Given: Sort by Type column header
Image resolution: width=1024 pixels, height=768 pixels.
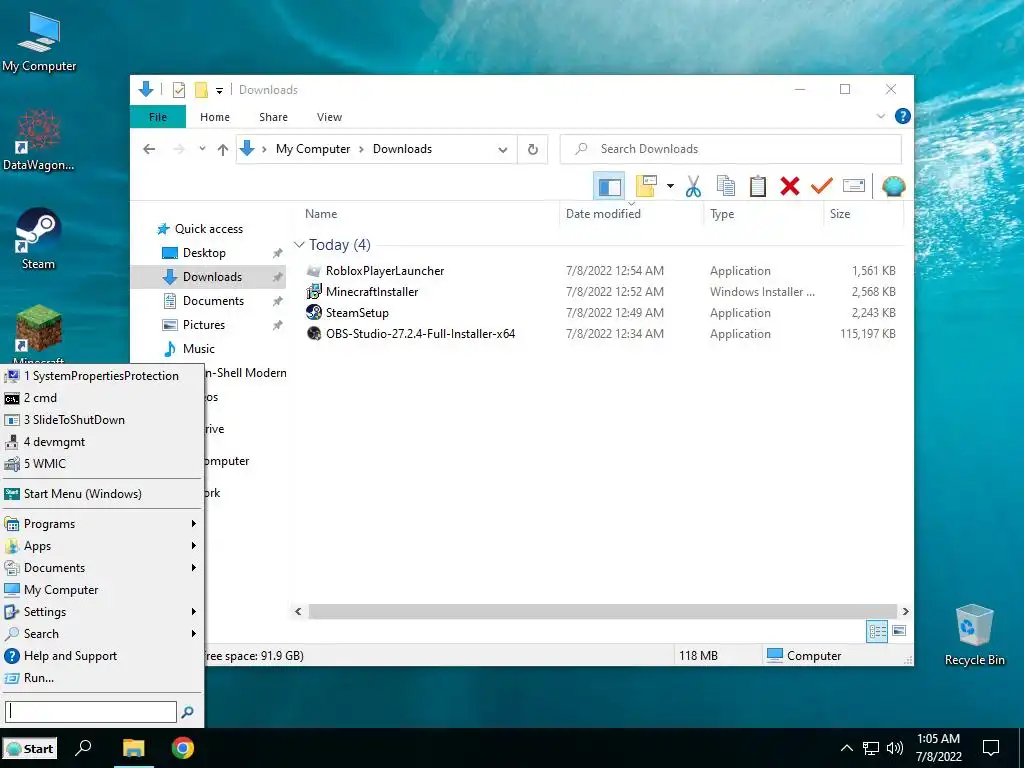Looking at the screenshot, I should pyautogui.click(x=722, y=214).
